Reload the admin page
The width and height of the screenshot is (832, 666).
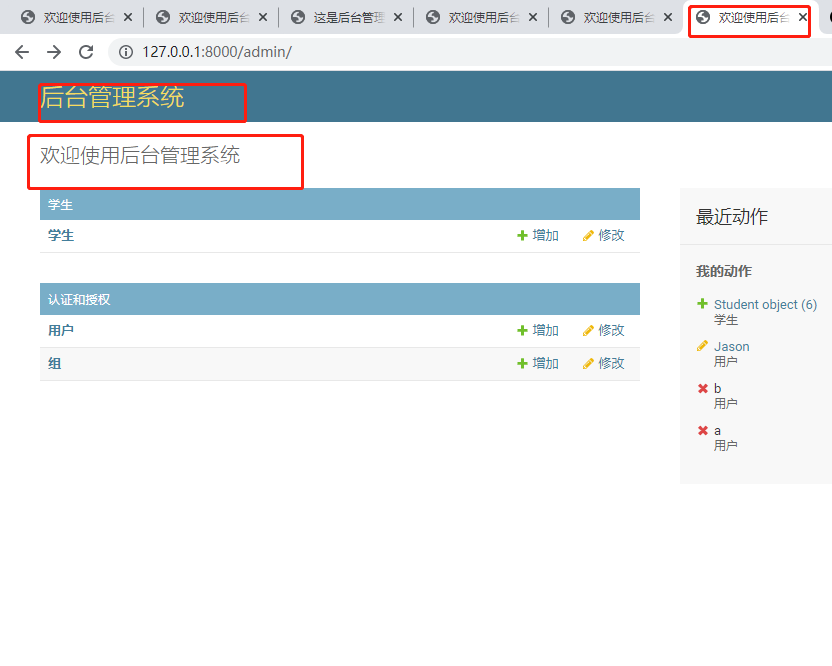click(x=86, y=52)
